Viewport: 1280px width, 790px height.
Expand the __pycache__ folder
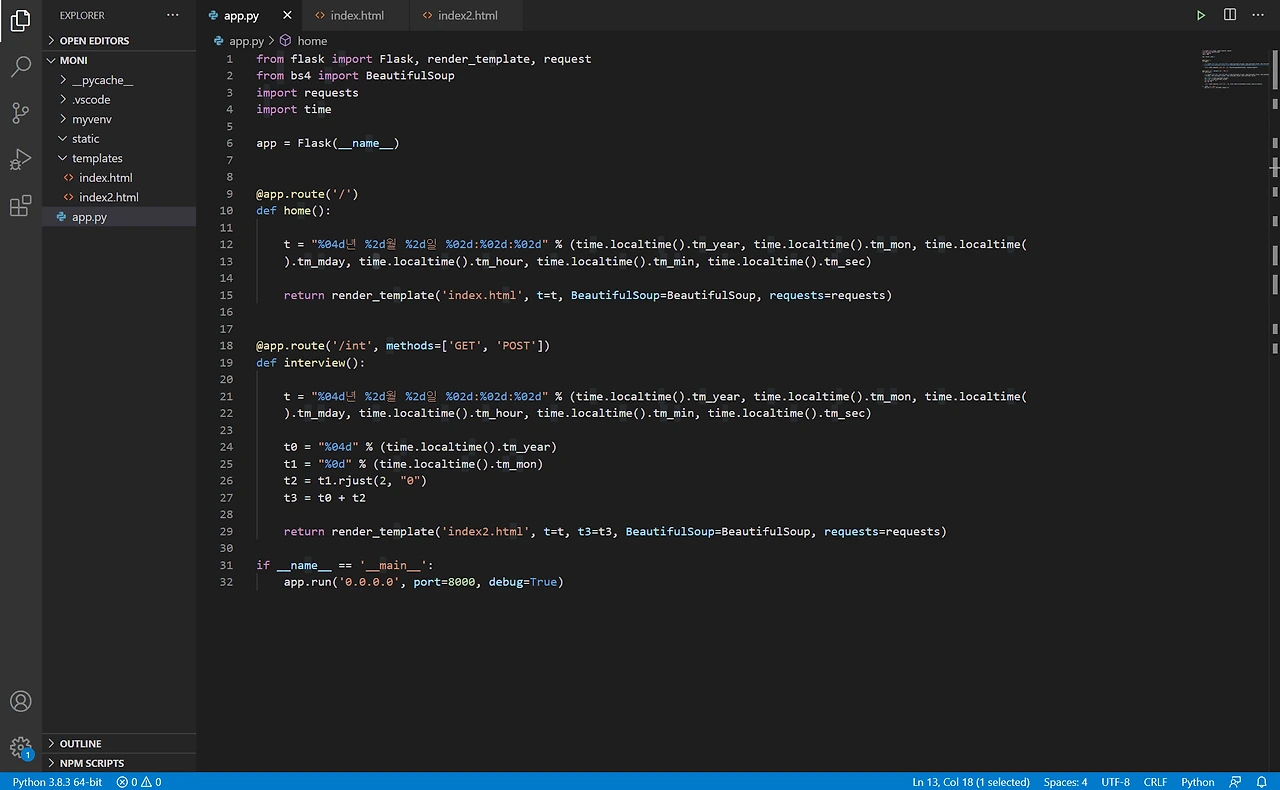119,80
